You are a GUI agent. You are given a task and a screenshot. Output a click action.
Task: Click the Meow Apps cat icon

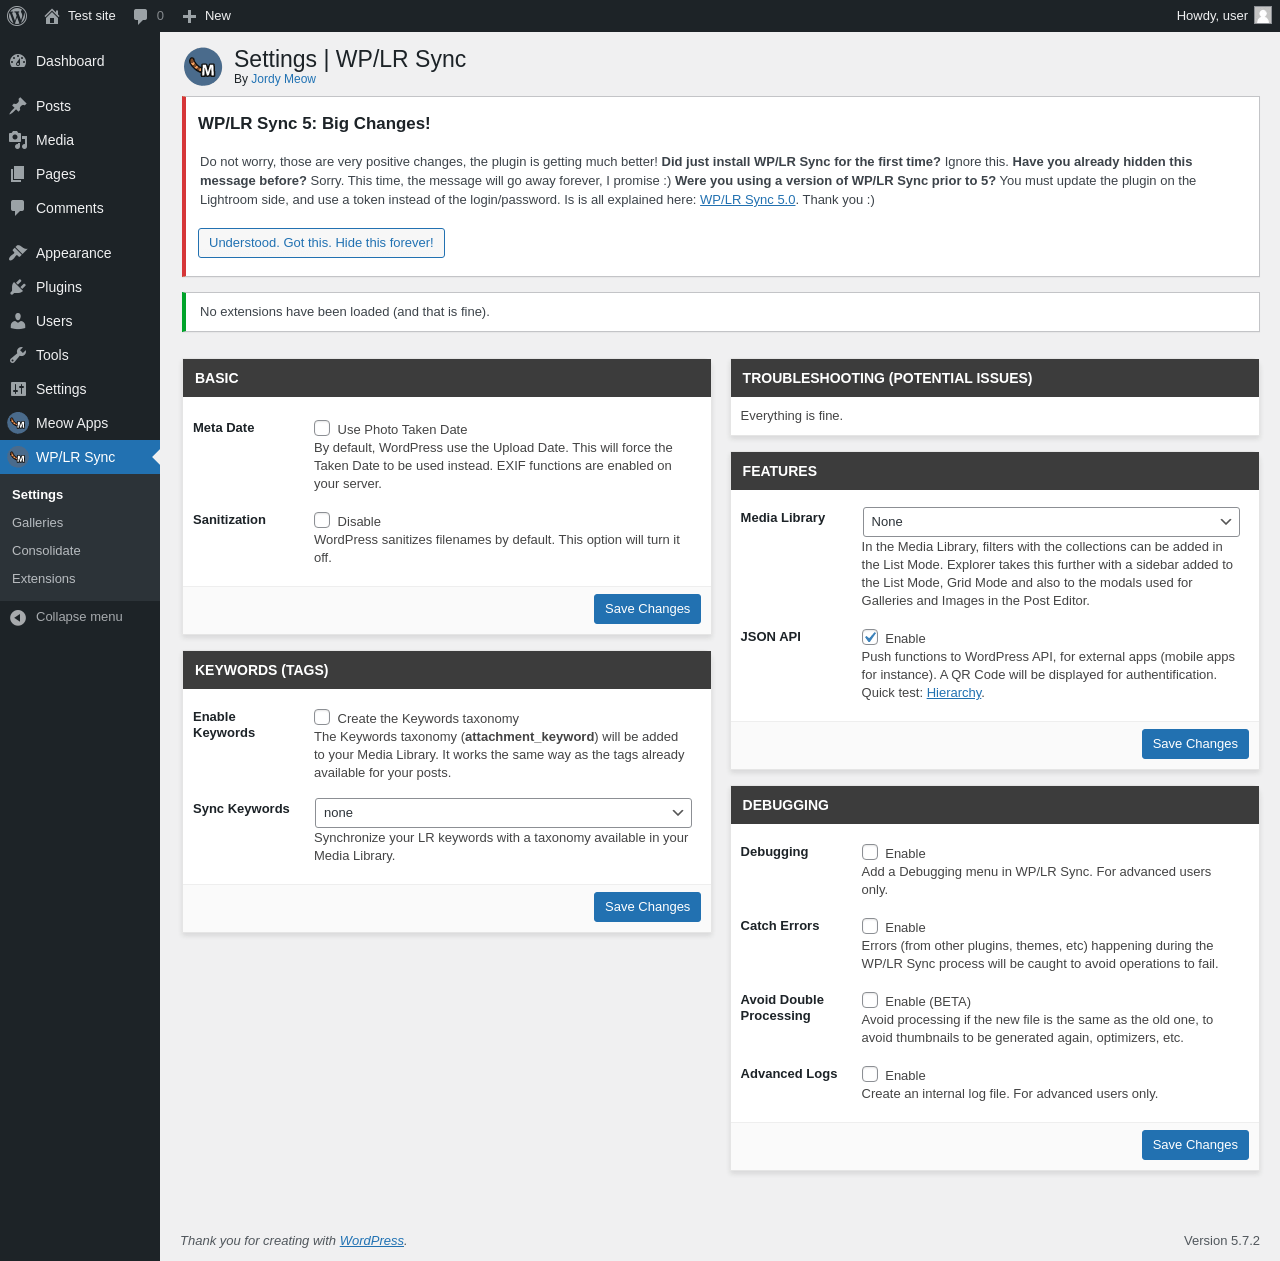click(x=18, y=423)
